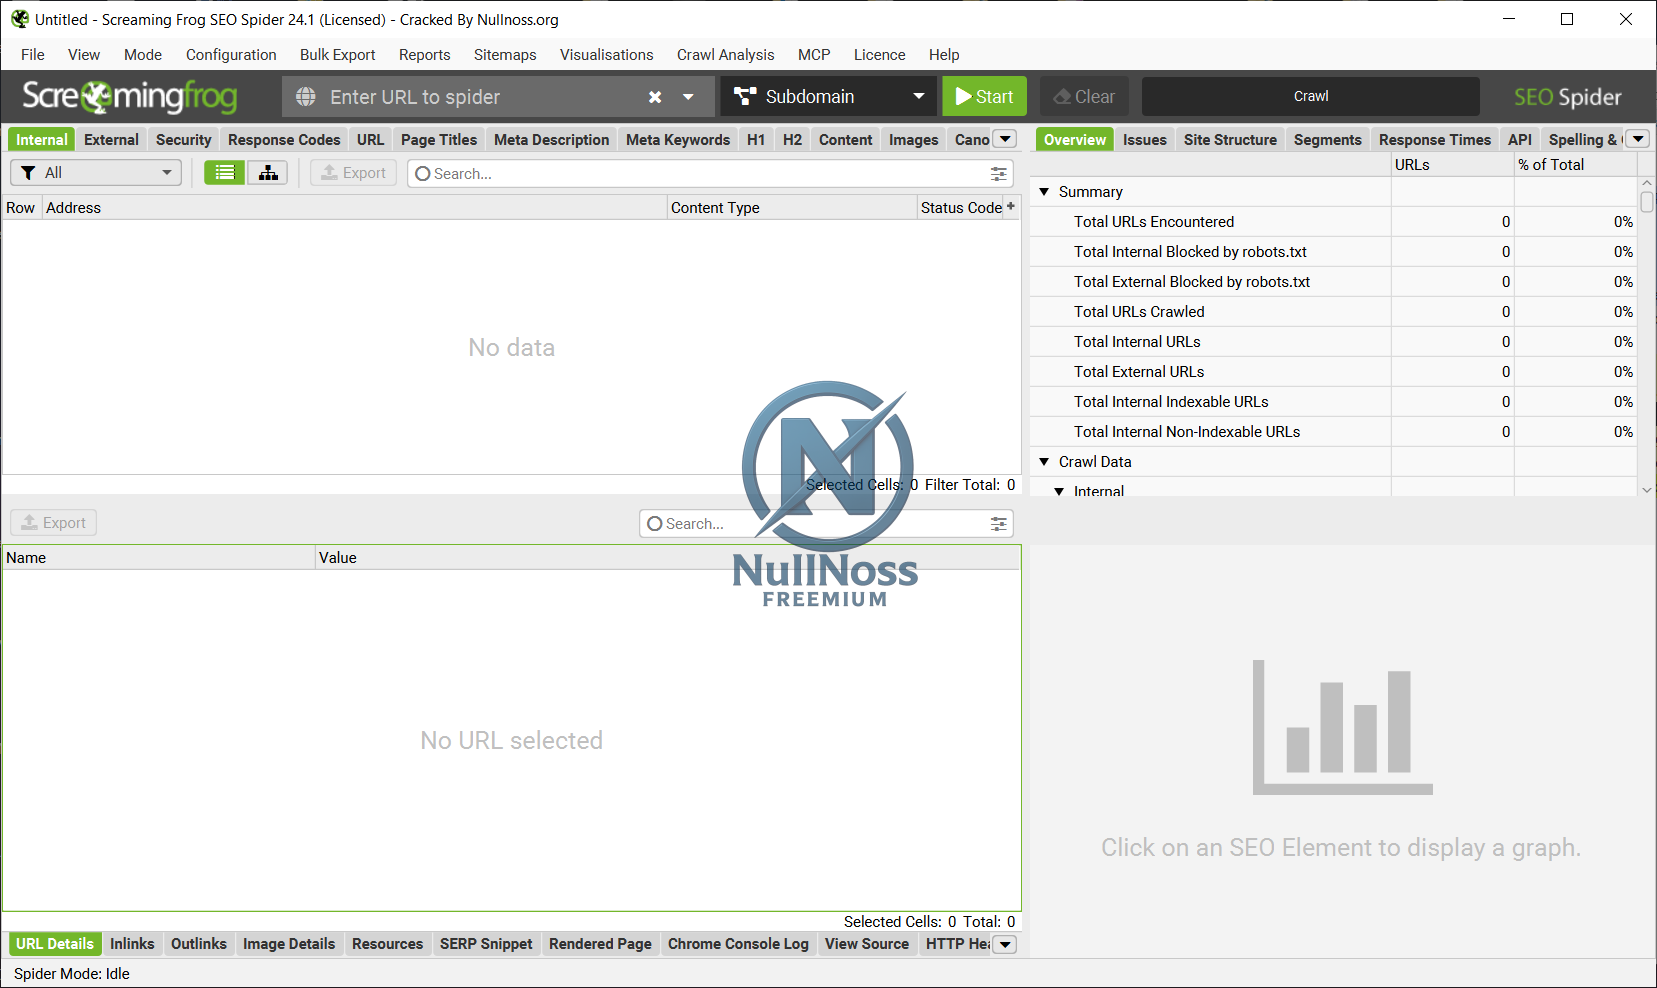Select the Page Titles tab
Screen dimensions: 1657x988
pyautogui.click(x=439, y=140)
